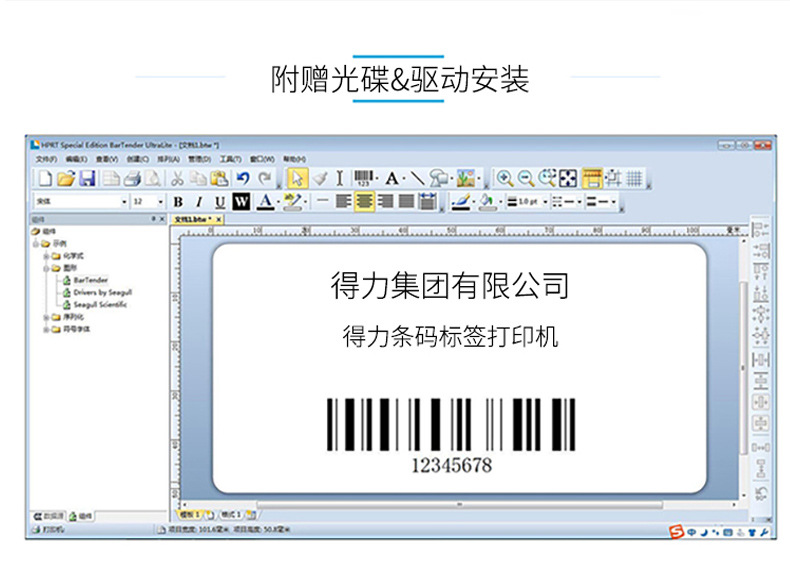Expand the last folder in the components tree
The width and height of the screenshot is (790, 570).
click(46, 330)
